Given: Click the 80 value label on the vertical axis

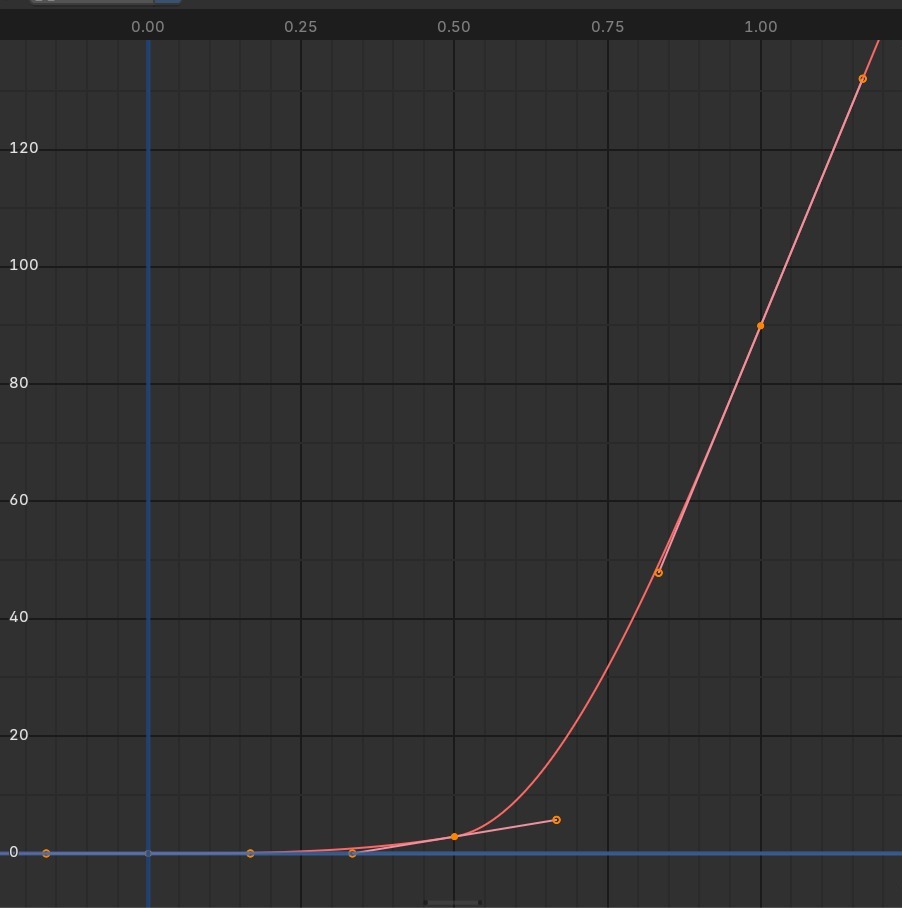Looking at the screenshot, I should click(x=19, y=383).
